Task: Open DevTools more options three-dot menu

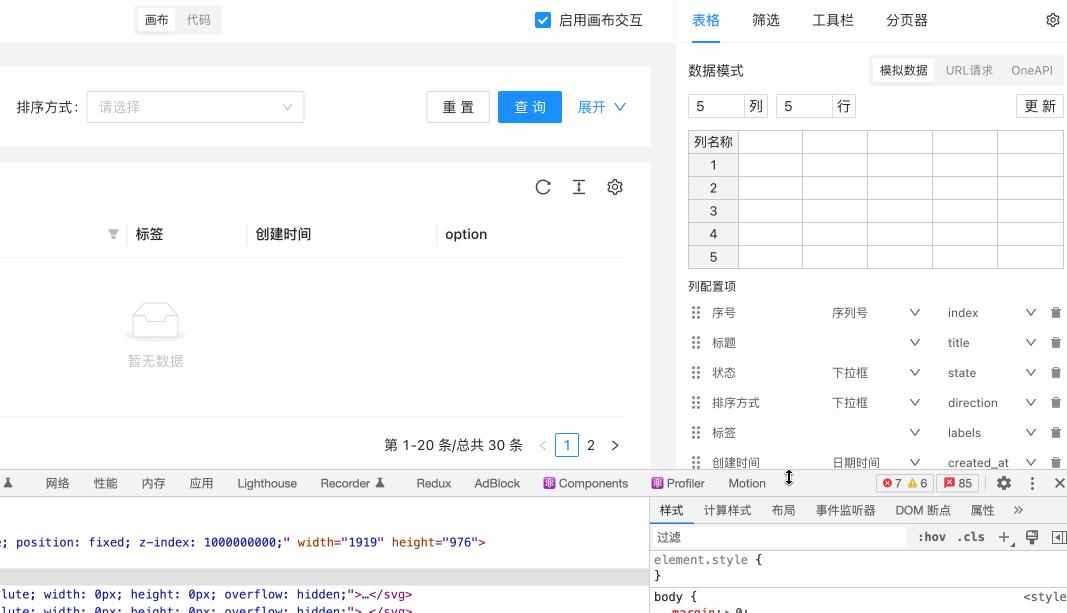Action: [1032, 483]
